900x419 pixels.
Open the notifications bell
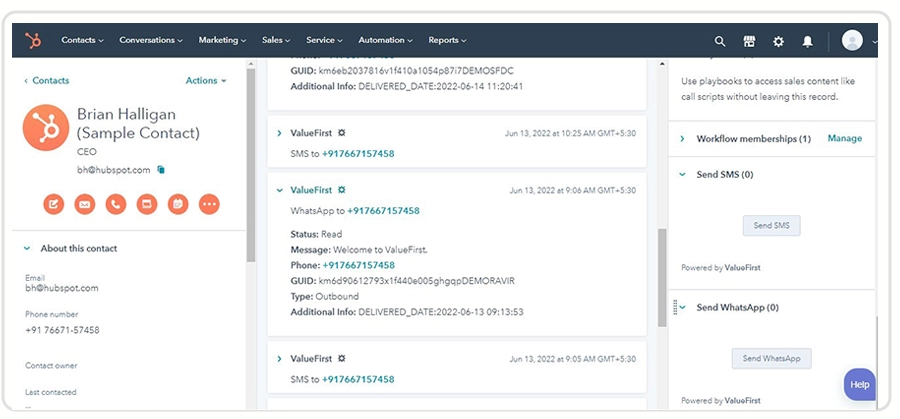point(808,41)
